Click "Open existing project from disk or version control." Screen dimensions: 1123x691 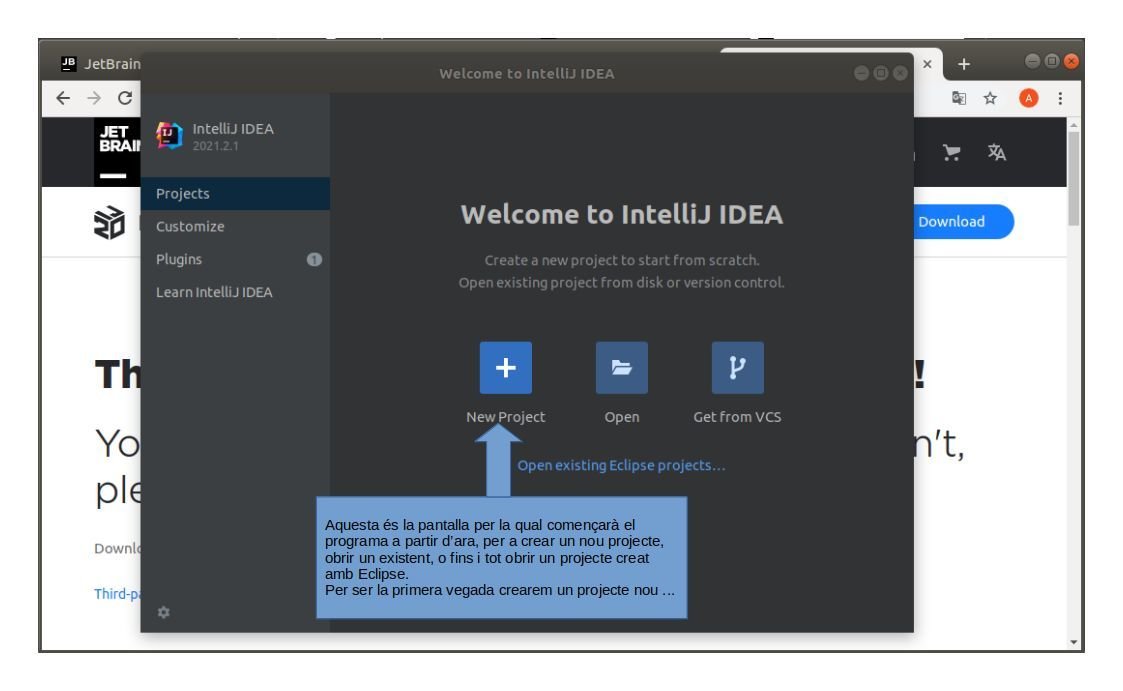pyautogui.click(x=622, y=282)
